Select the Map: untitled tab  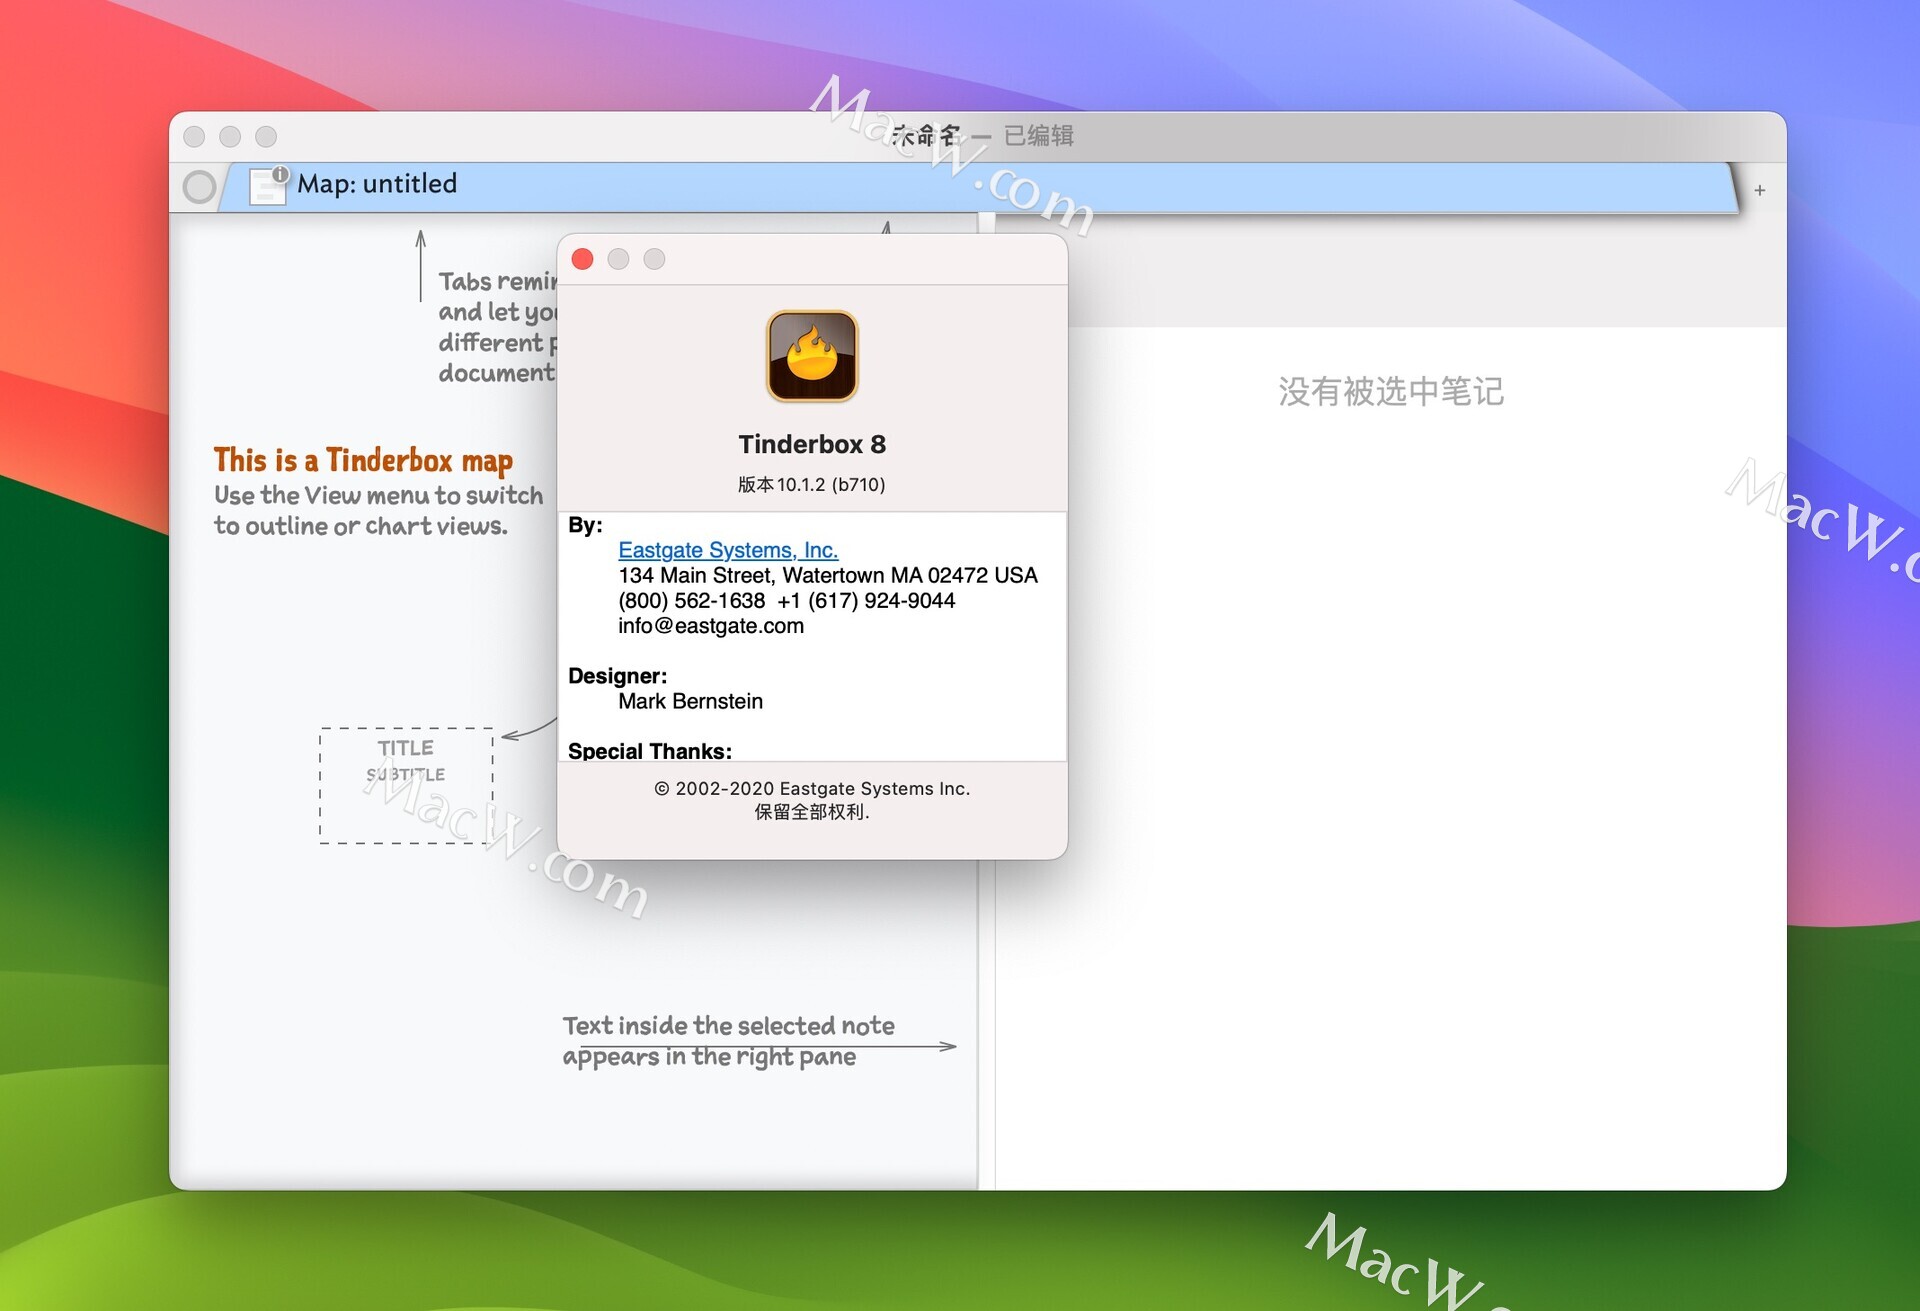pos(978,186)
